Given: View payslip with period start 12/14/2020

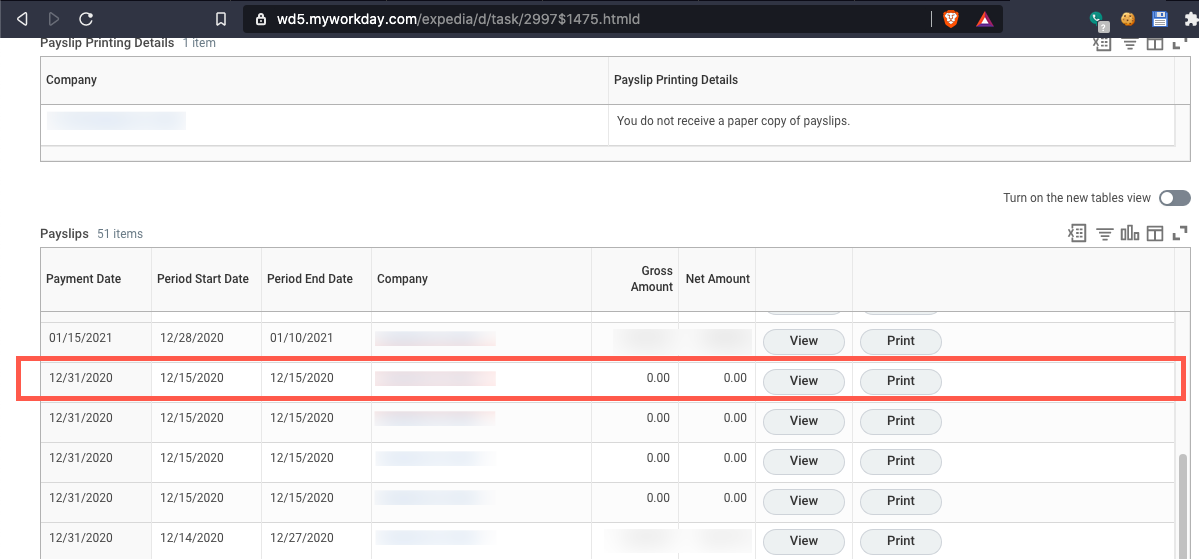Looking at the screenshot, I should tap(804, 541).
